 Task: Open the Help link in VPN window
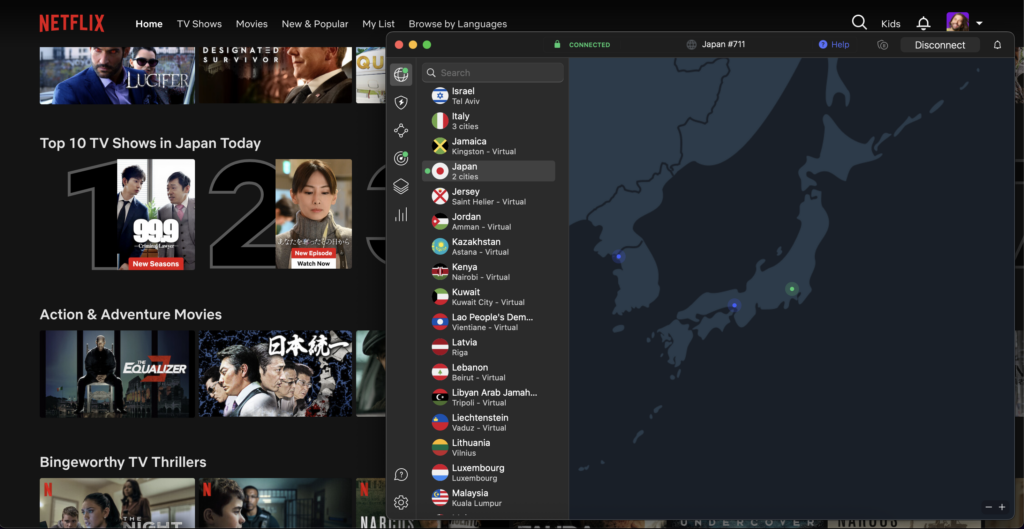coord(834,45)
